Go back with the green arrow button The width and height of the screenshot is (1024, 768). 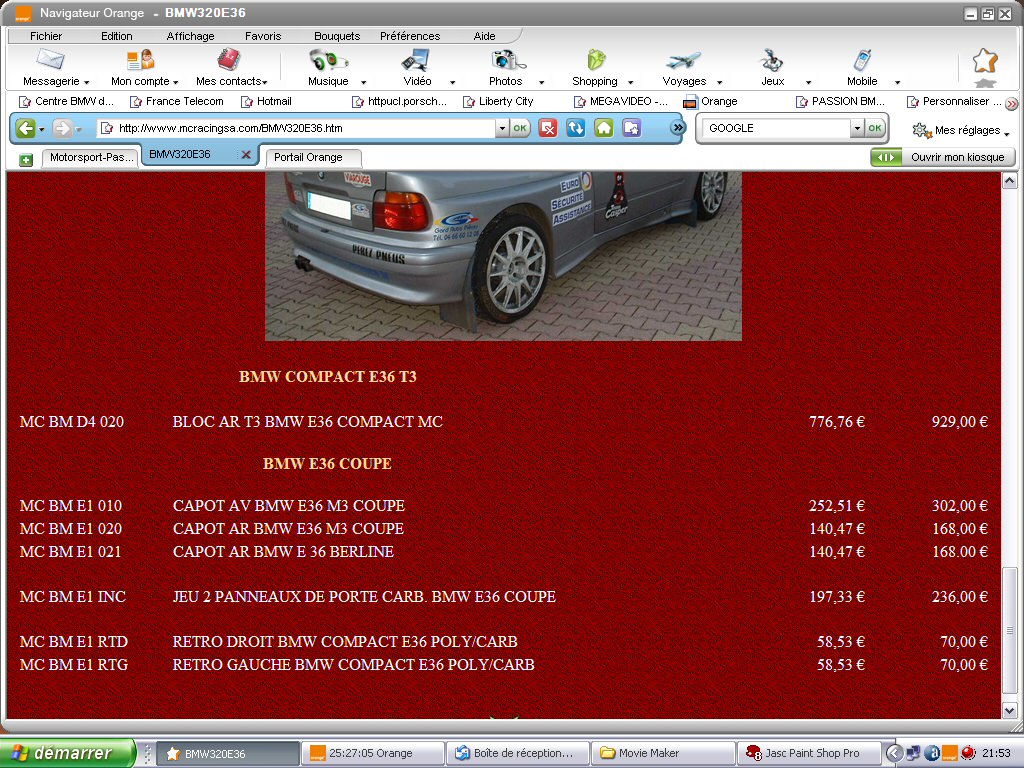25,128
